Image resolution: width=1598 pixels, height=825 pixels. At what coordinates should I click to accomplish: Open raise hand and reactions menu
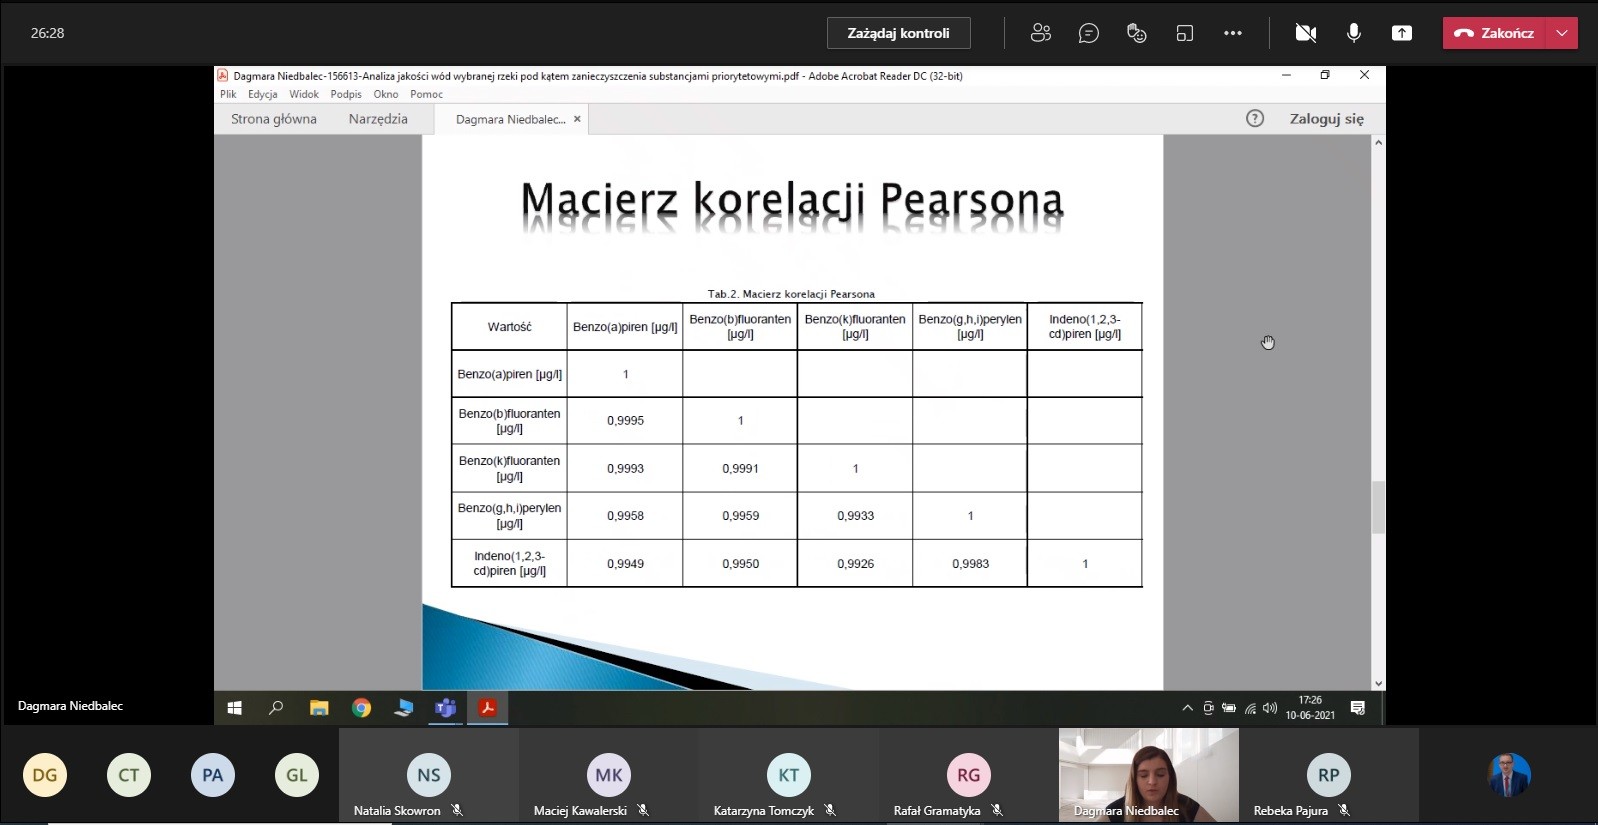[1136, 33]
